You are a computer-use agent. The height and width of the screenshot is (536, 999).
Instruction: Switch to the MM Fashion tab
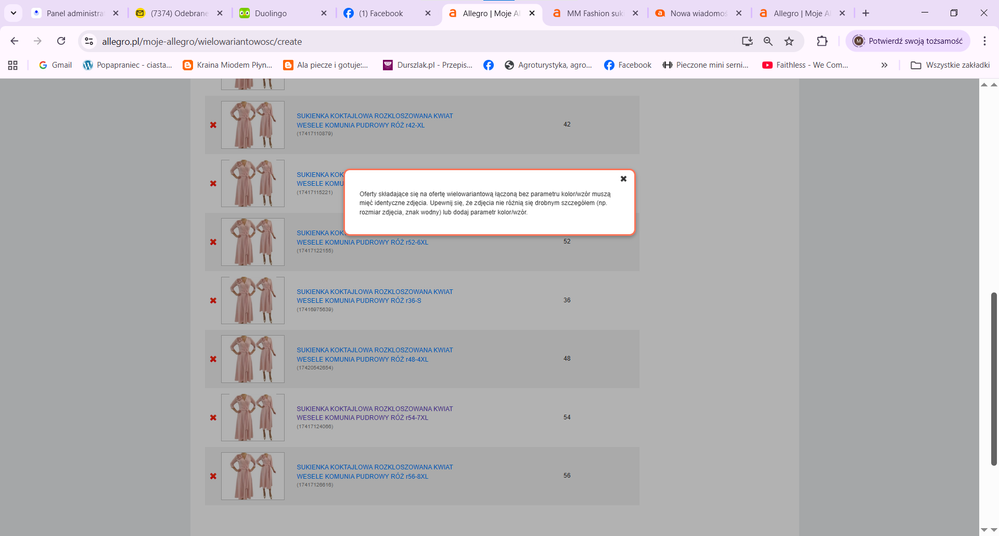(594, 13)
